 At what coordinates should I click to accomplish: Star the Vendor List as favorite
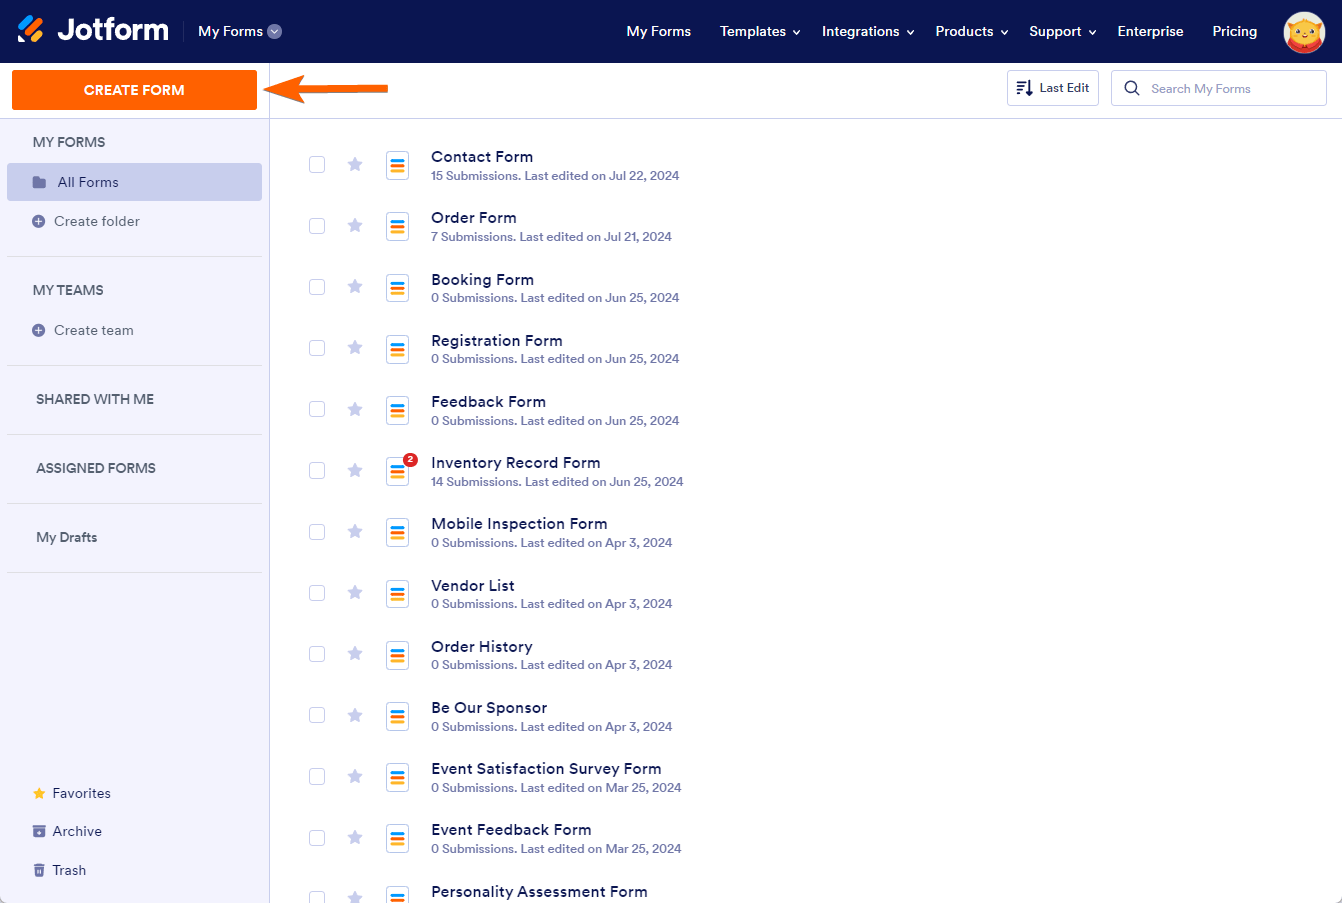tap(355, 592)
